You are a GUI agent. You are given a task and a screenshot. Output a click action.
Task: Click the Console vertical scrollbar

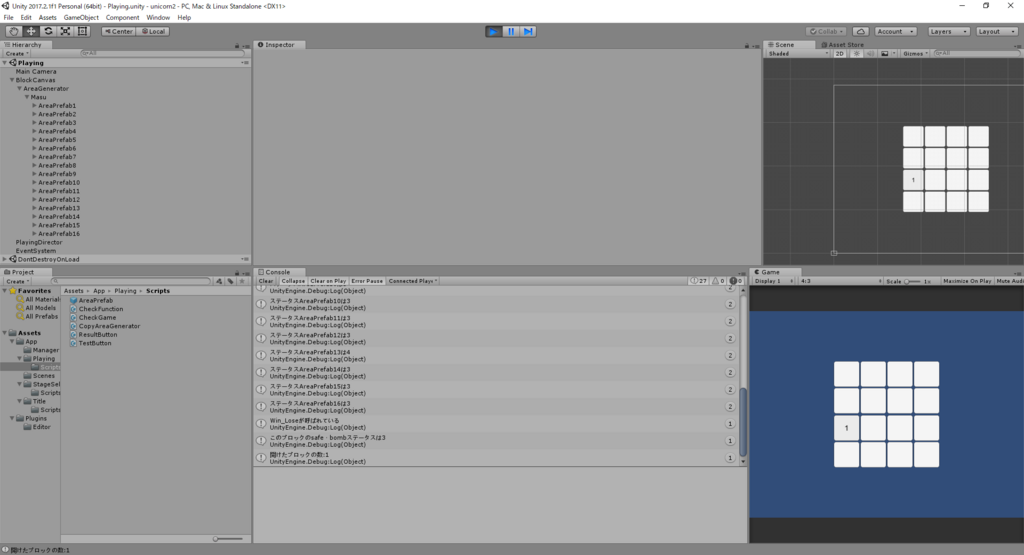[743, 422]
